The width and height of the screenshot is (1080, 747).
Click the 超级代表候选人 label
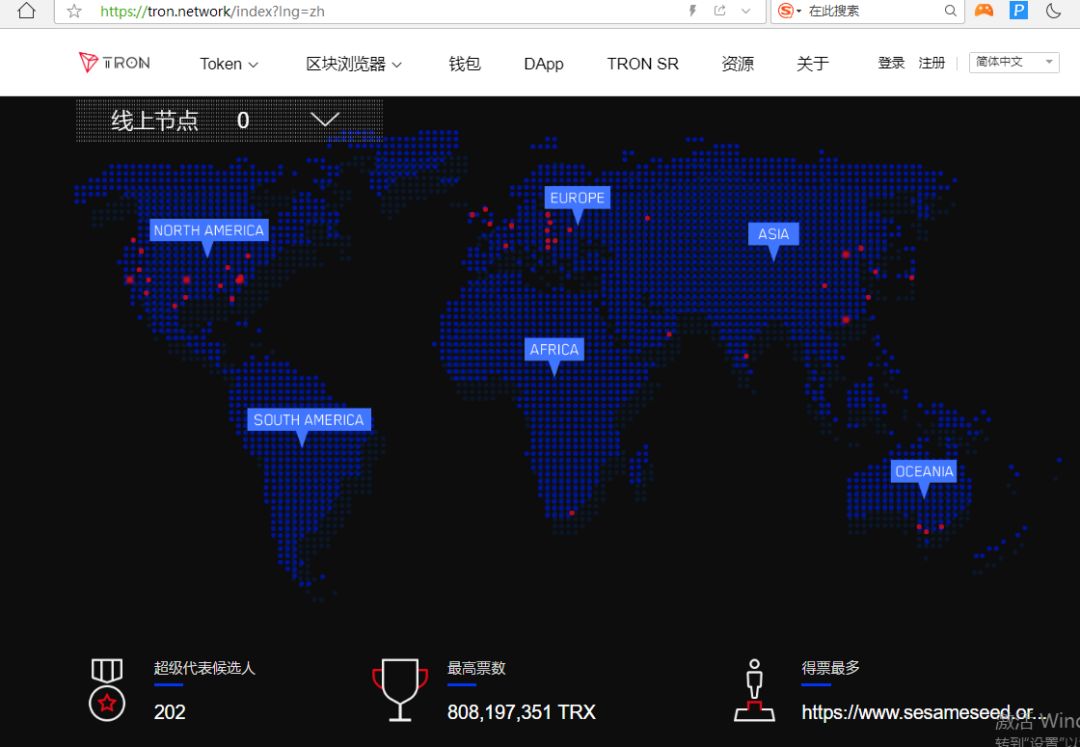(x=205, y=668)
